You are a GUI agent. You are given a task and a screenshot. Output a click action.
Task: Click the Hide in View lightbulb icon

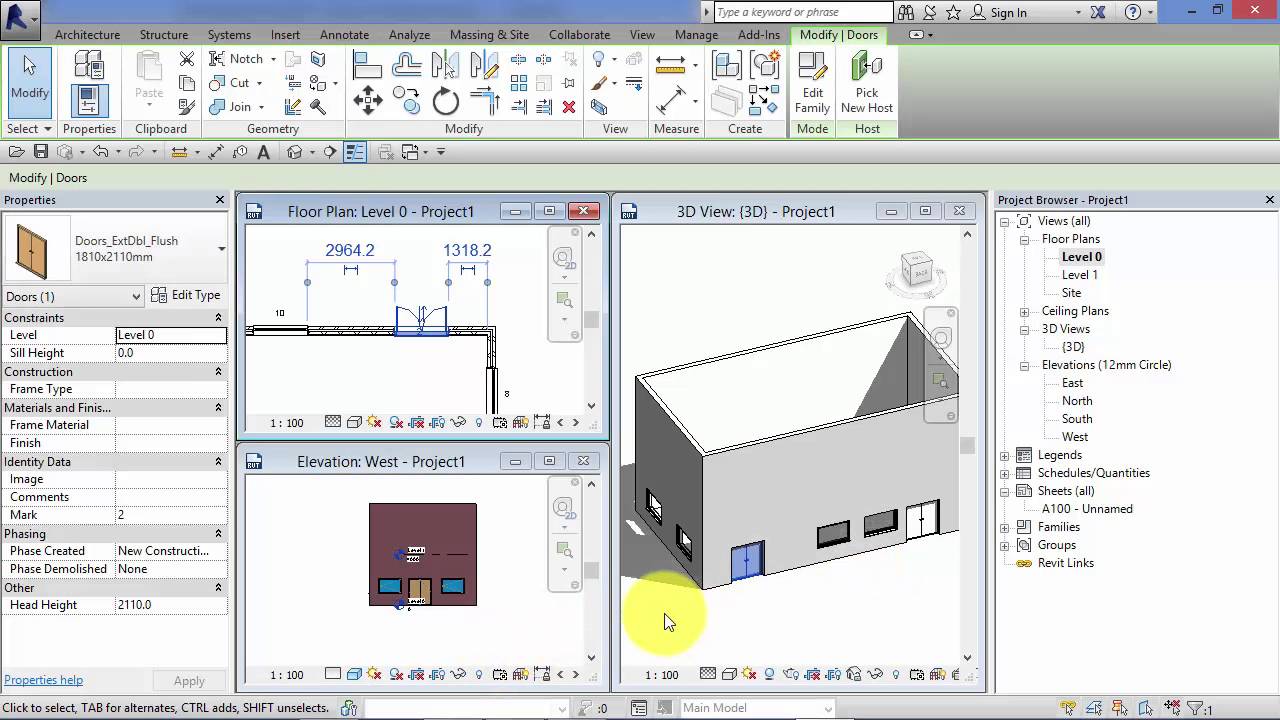(598, 59)
